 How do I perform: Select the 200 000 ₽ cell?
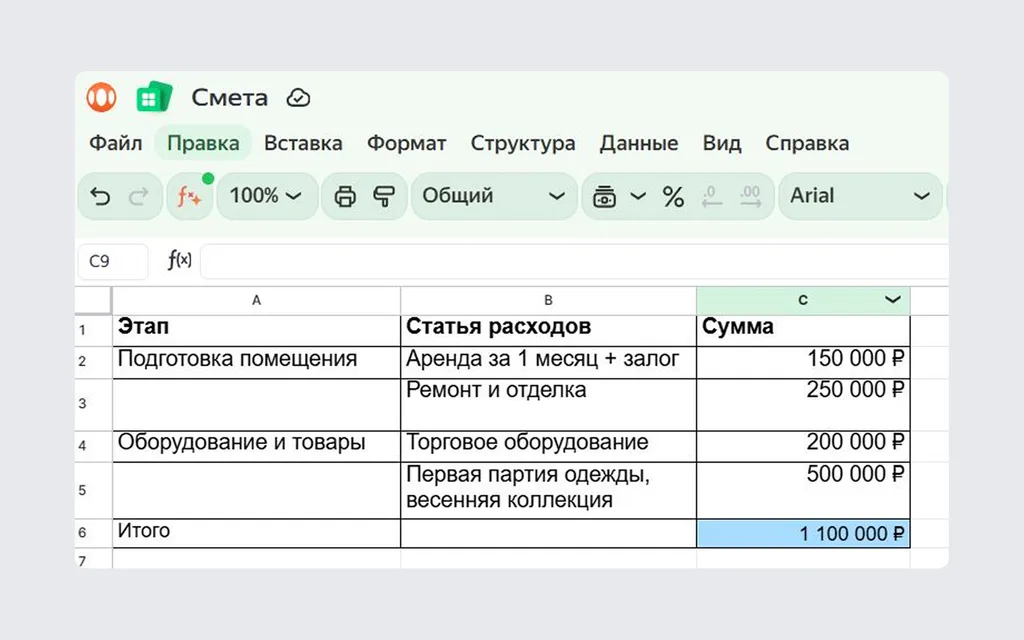pos(803,446)
